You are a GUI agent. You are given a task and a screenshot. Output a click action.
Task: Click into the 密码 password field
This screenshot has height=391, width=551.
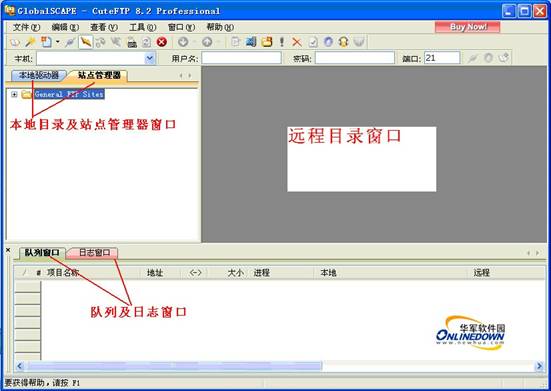pyautogui.click(x=355, y=58)
